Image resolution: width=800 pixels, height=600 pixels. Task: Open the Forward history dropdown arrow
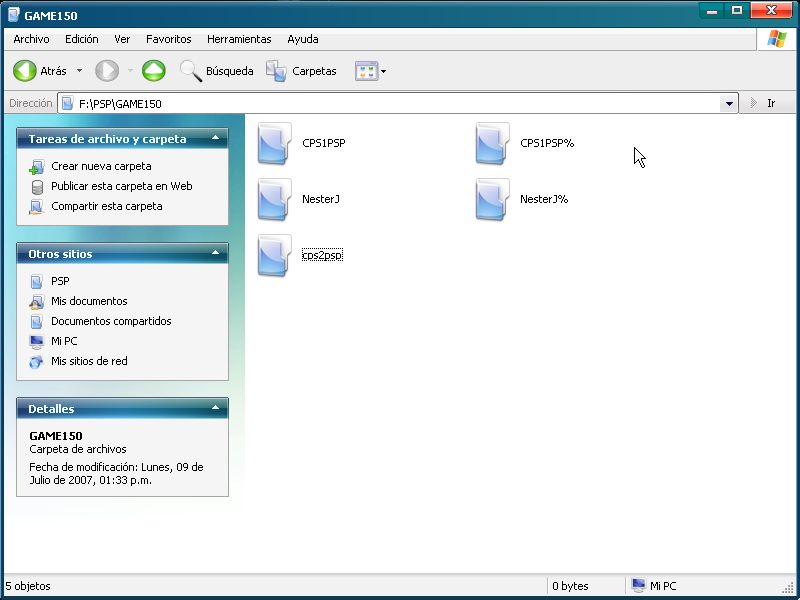click(x=130, y=71)
